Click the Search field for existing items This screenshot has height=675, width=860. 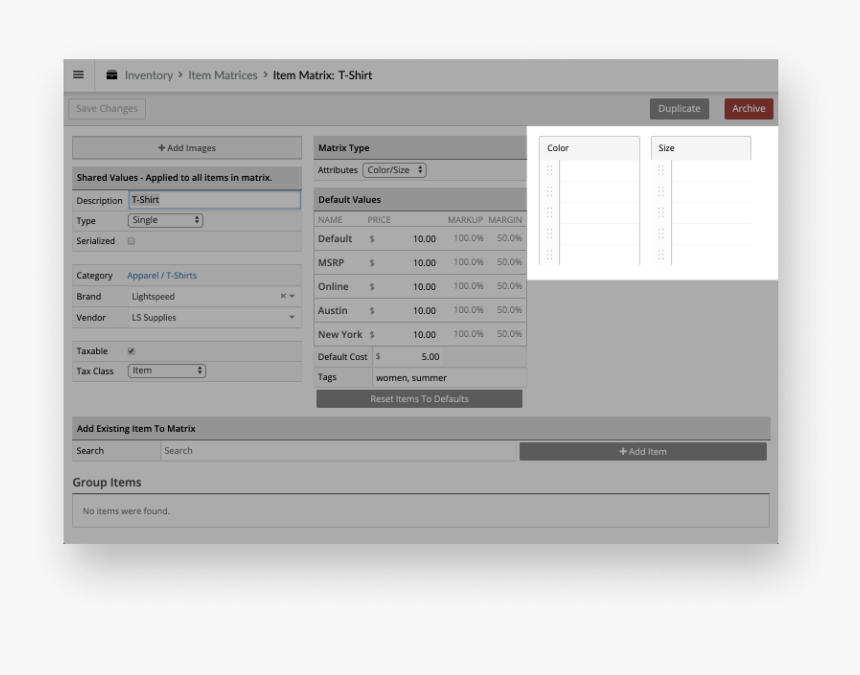tap(338, 451)
